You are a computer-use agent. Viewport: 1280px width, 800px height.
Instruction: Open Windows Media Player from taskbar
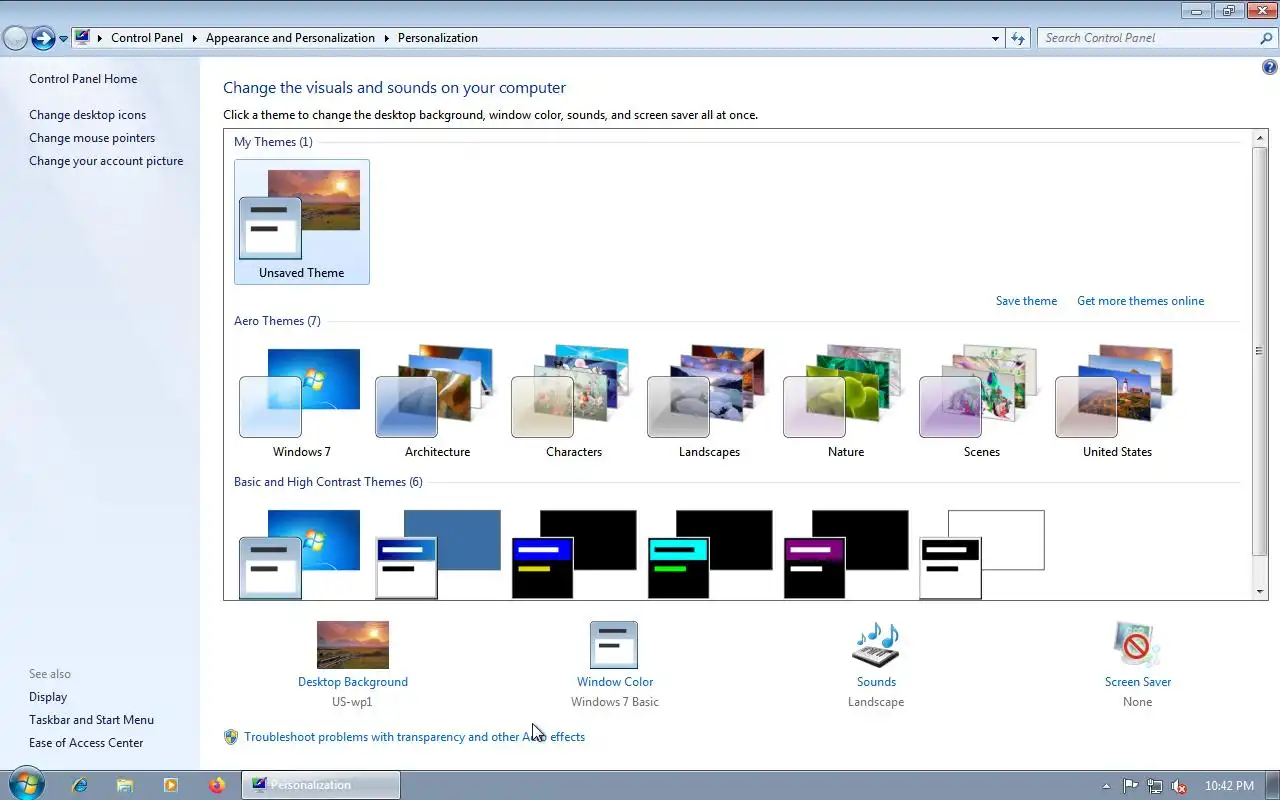point(170,785)
